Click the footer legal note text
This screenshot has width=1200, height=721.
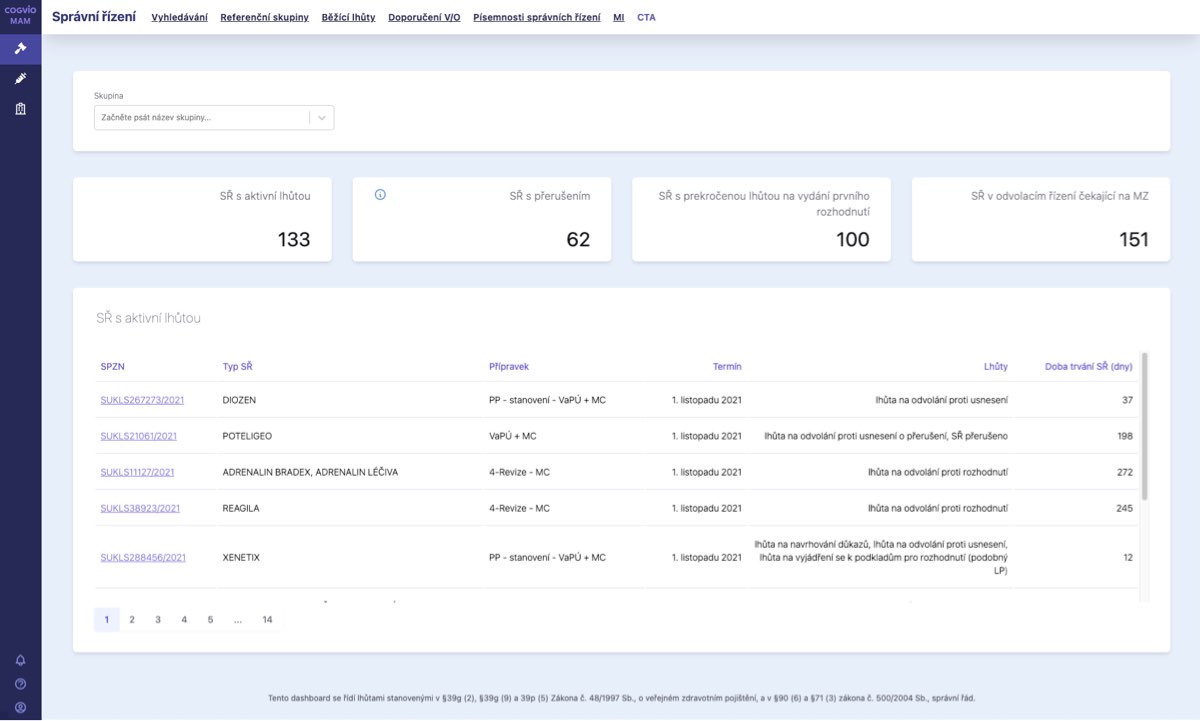pos(621,698)
